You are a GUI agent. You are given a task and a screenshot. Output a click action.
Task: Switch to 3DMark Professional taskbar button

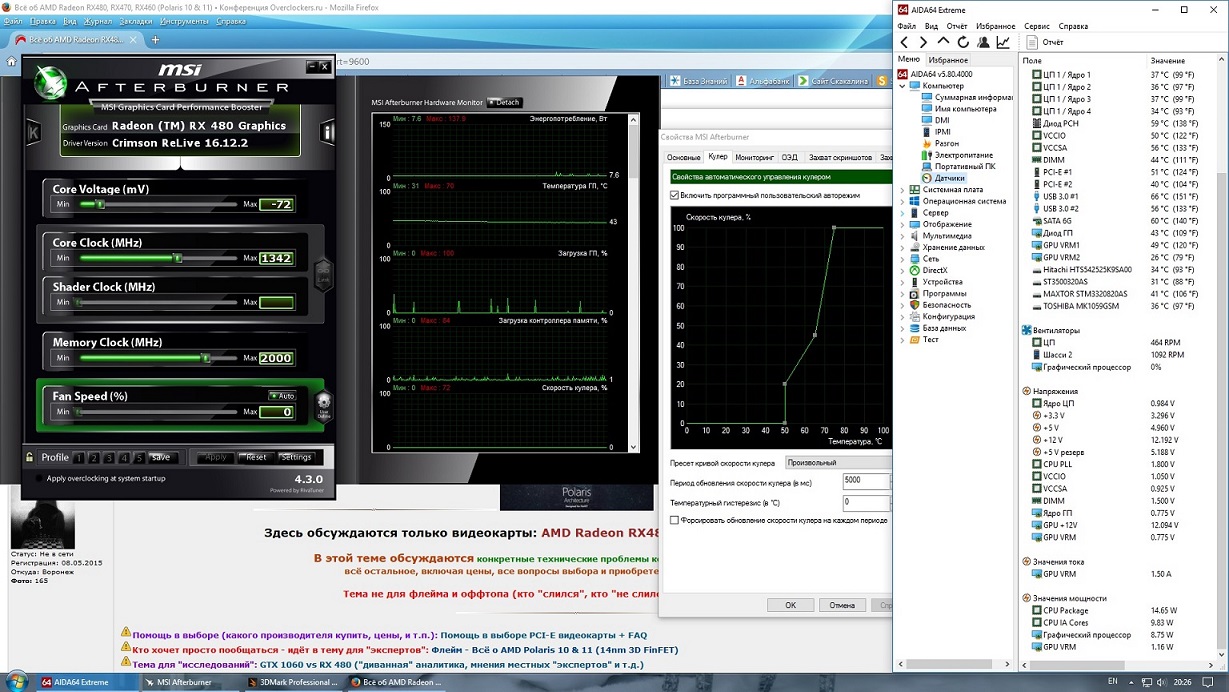(292, 682)
